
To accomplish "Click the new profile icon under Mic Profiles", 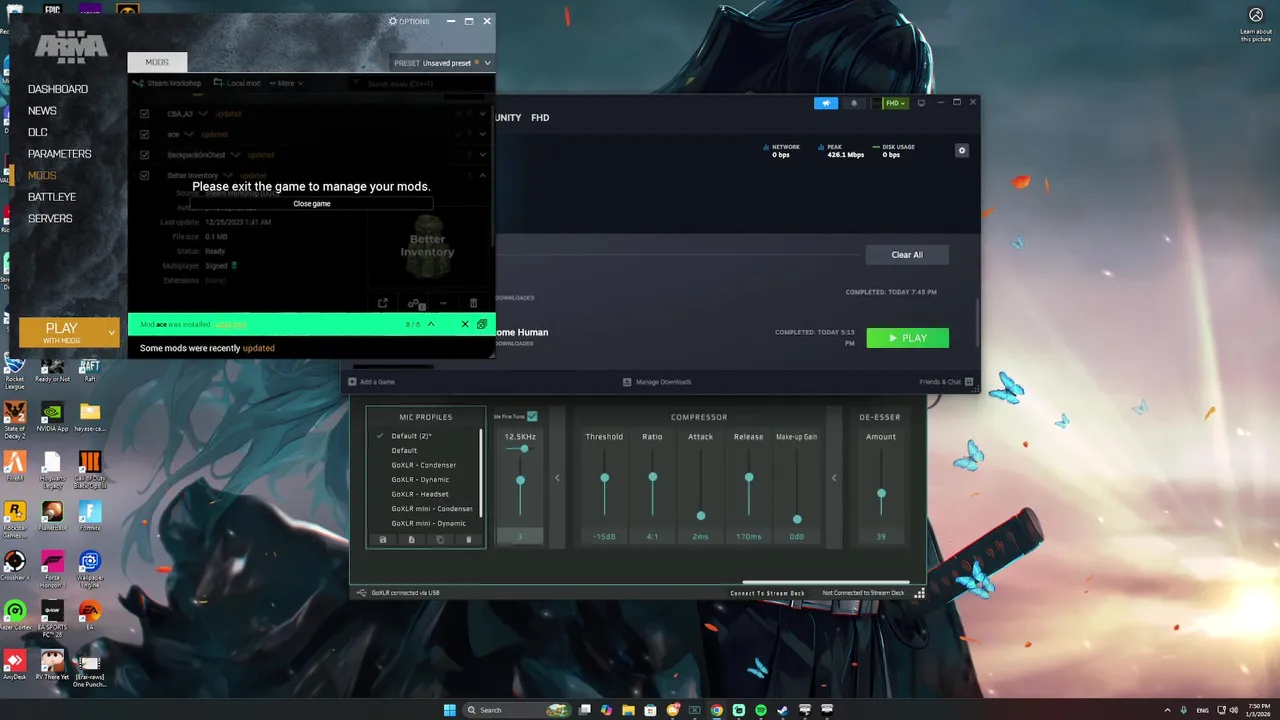I will [x=411, y=540].
